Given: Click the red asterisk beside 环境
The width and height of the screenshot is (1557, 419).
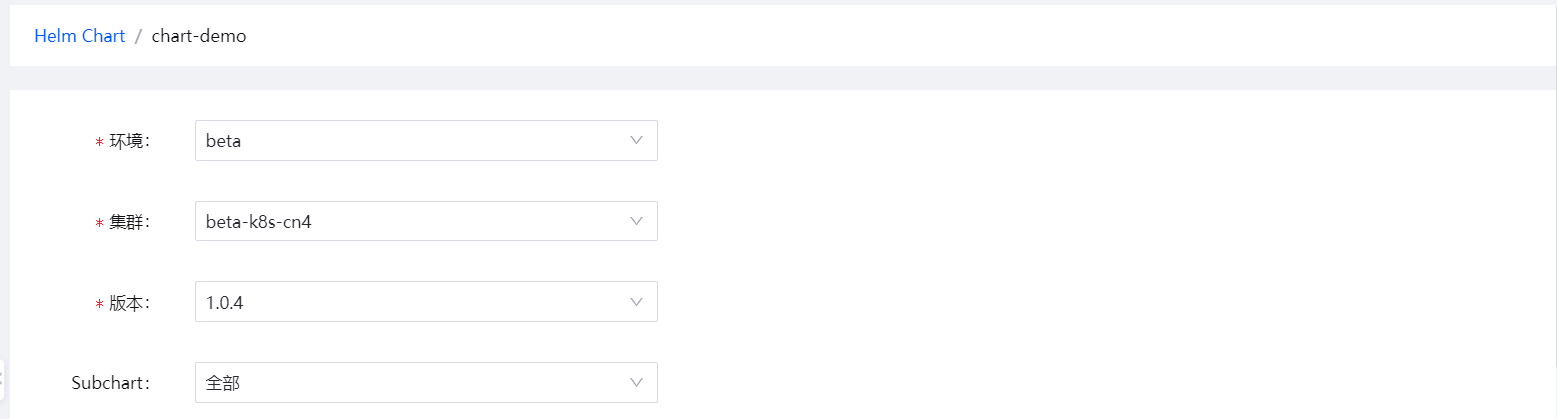Looking at the screenshot, I should 99,142.
